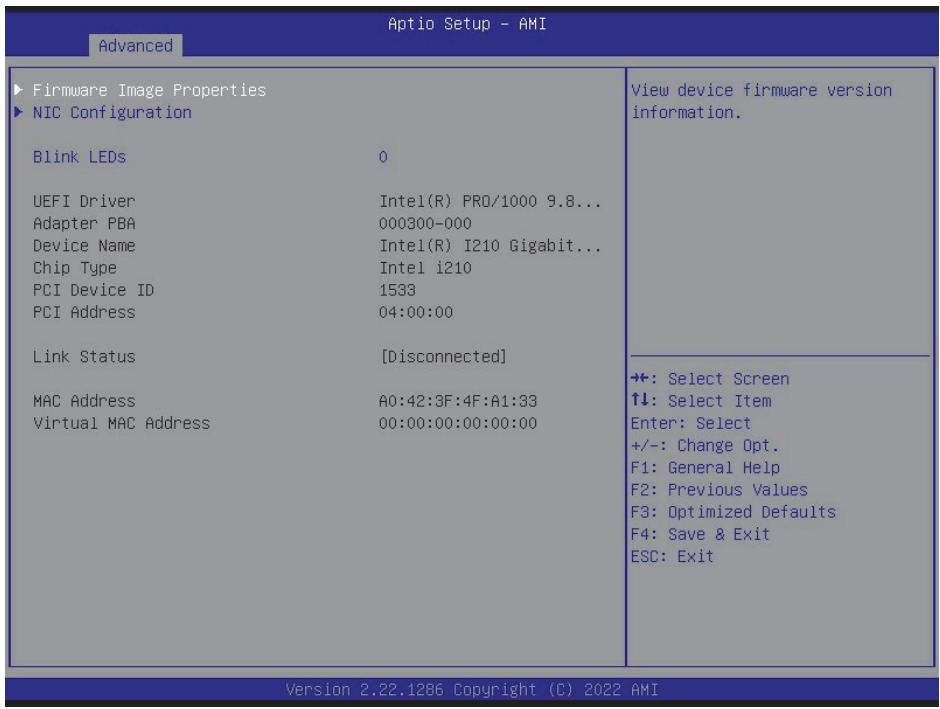
Task: Click the Blink LEDs value 0
Action: (x=383, y=157)
